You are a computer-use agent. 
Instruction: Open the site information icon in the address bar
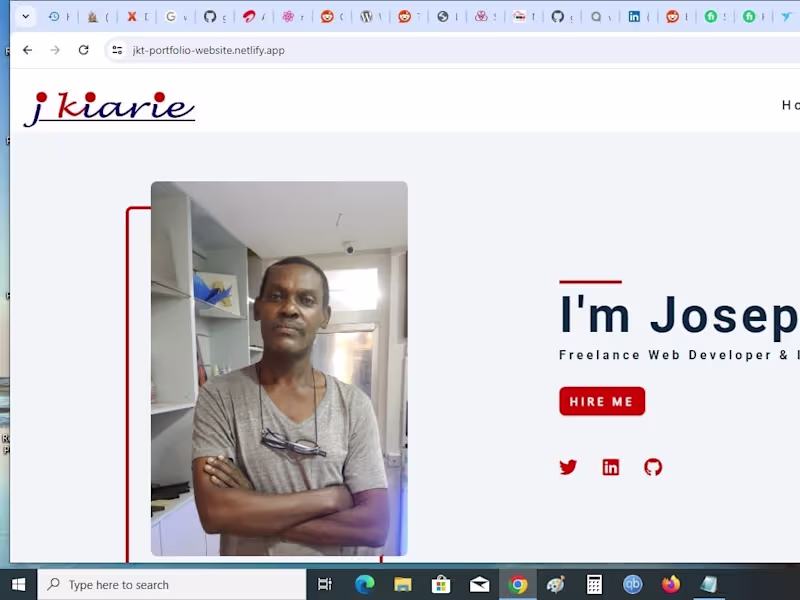(x=117, y=50)
